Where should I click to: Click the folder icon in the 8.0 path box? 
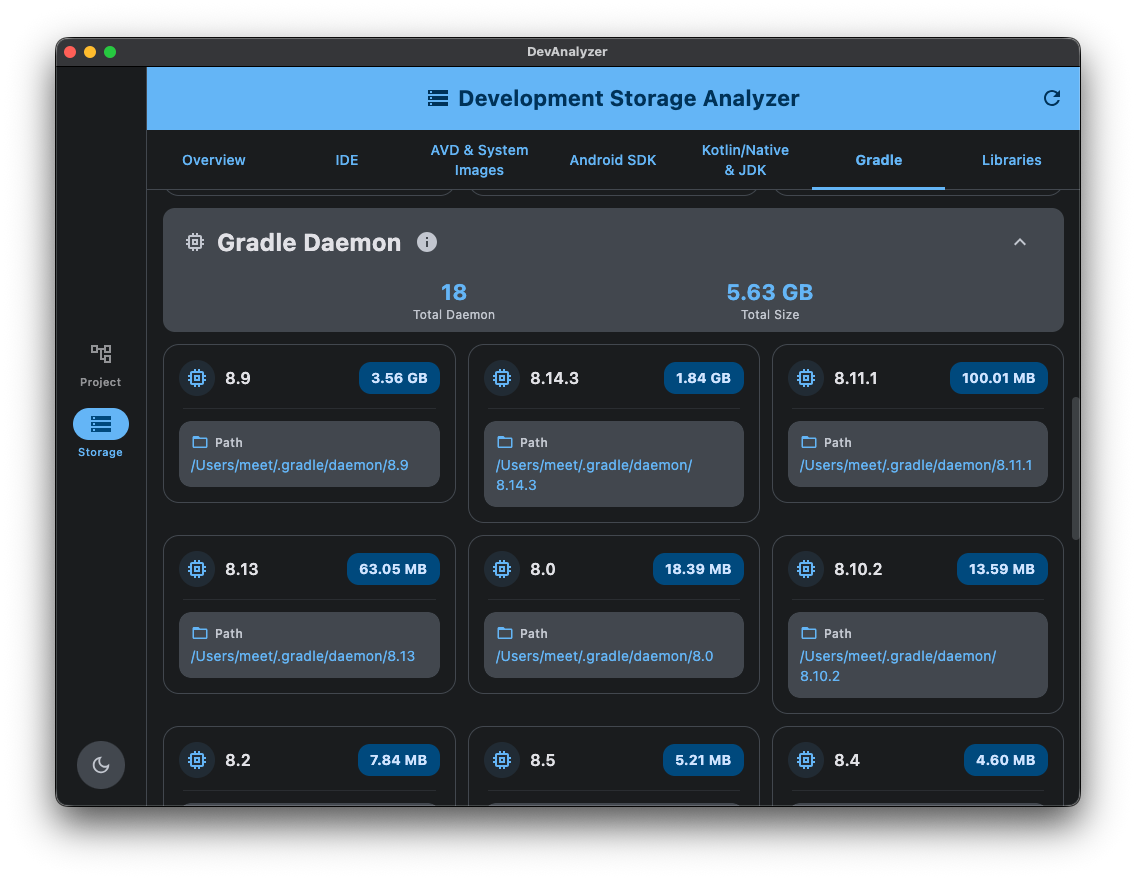[505, 633]
